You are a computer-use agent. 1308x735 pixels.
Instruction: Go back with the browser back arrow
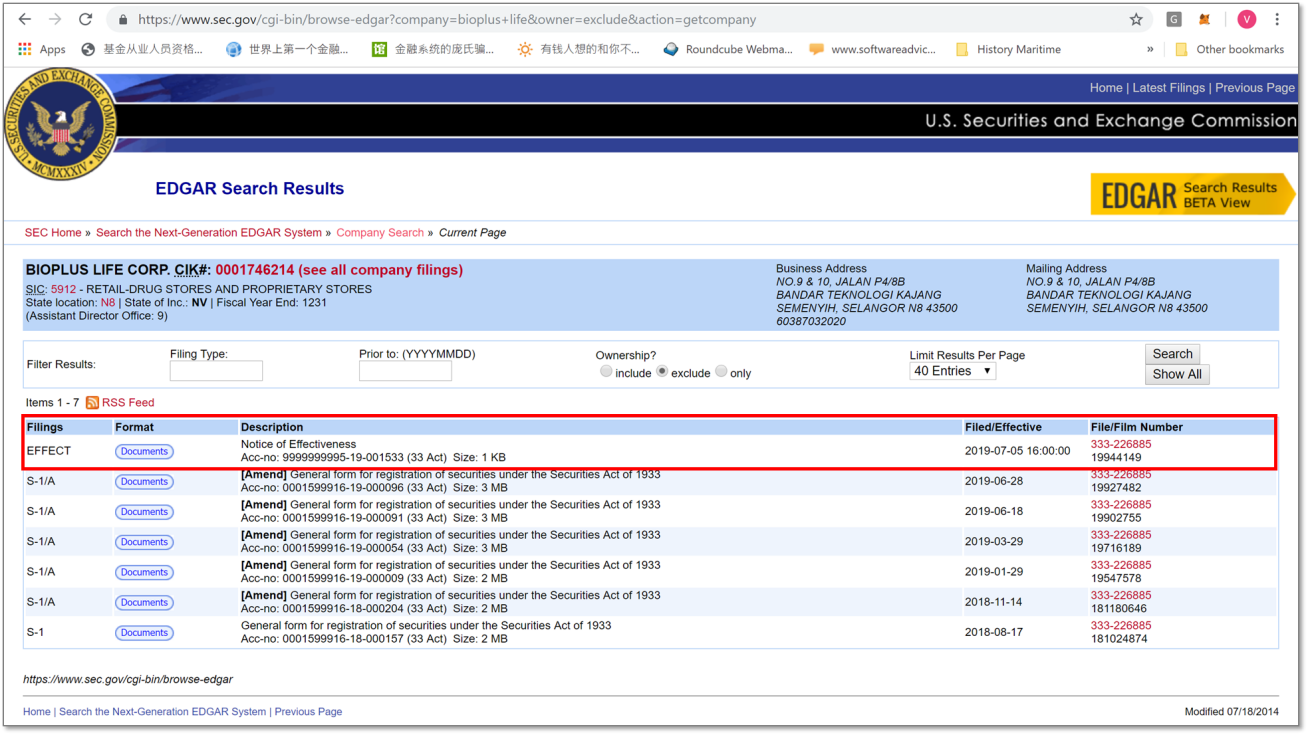point(25,19)
